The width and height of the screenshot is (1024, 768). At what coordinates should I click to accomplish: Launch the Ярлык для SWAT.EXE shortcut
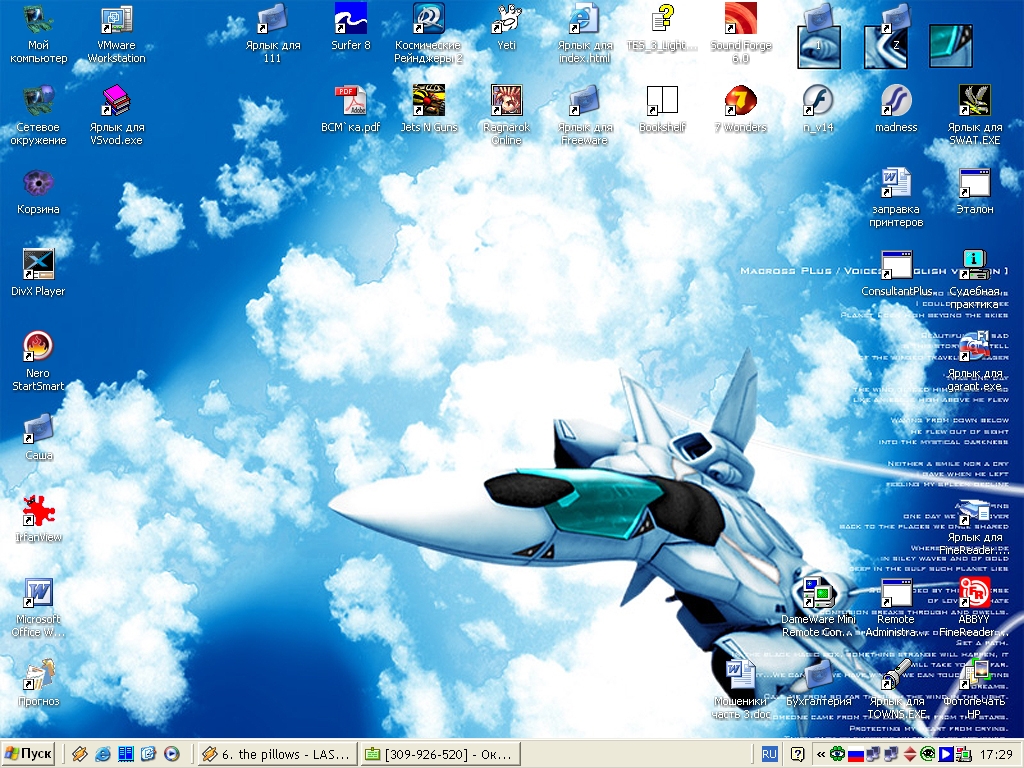(x=974, y=116)
